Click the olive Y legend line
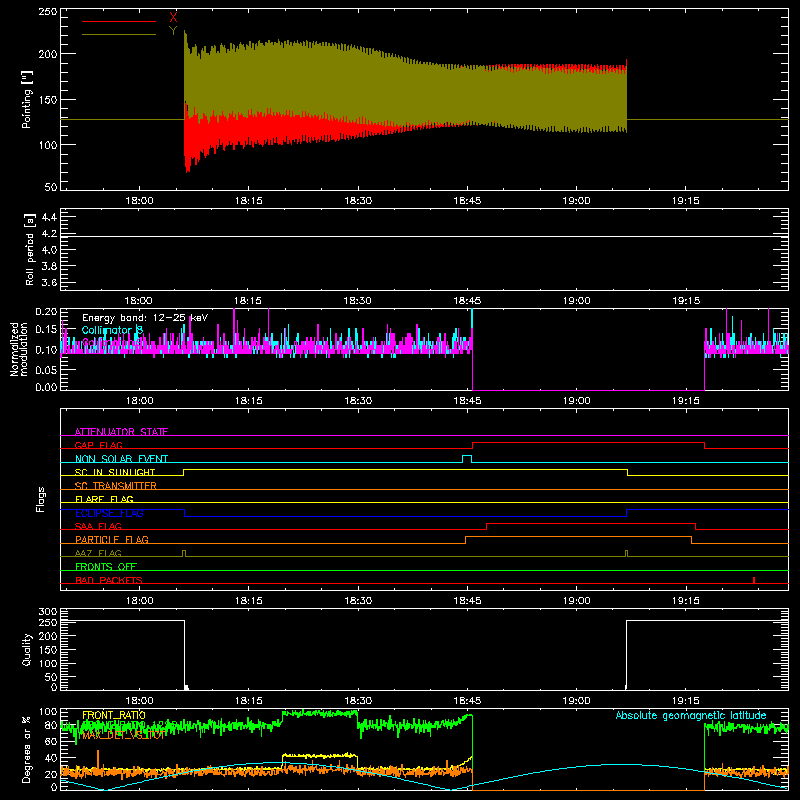800x800 pixels. point(118,35)
